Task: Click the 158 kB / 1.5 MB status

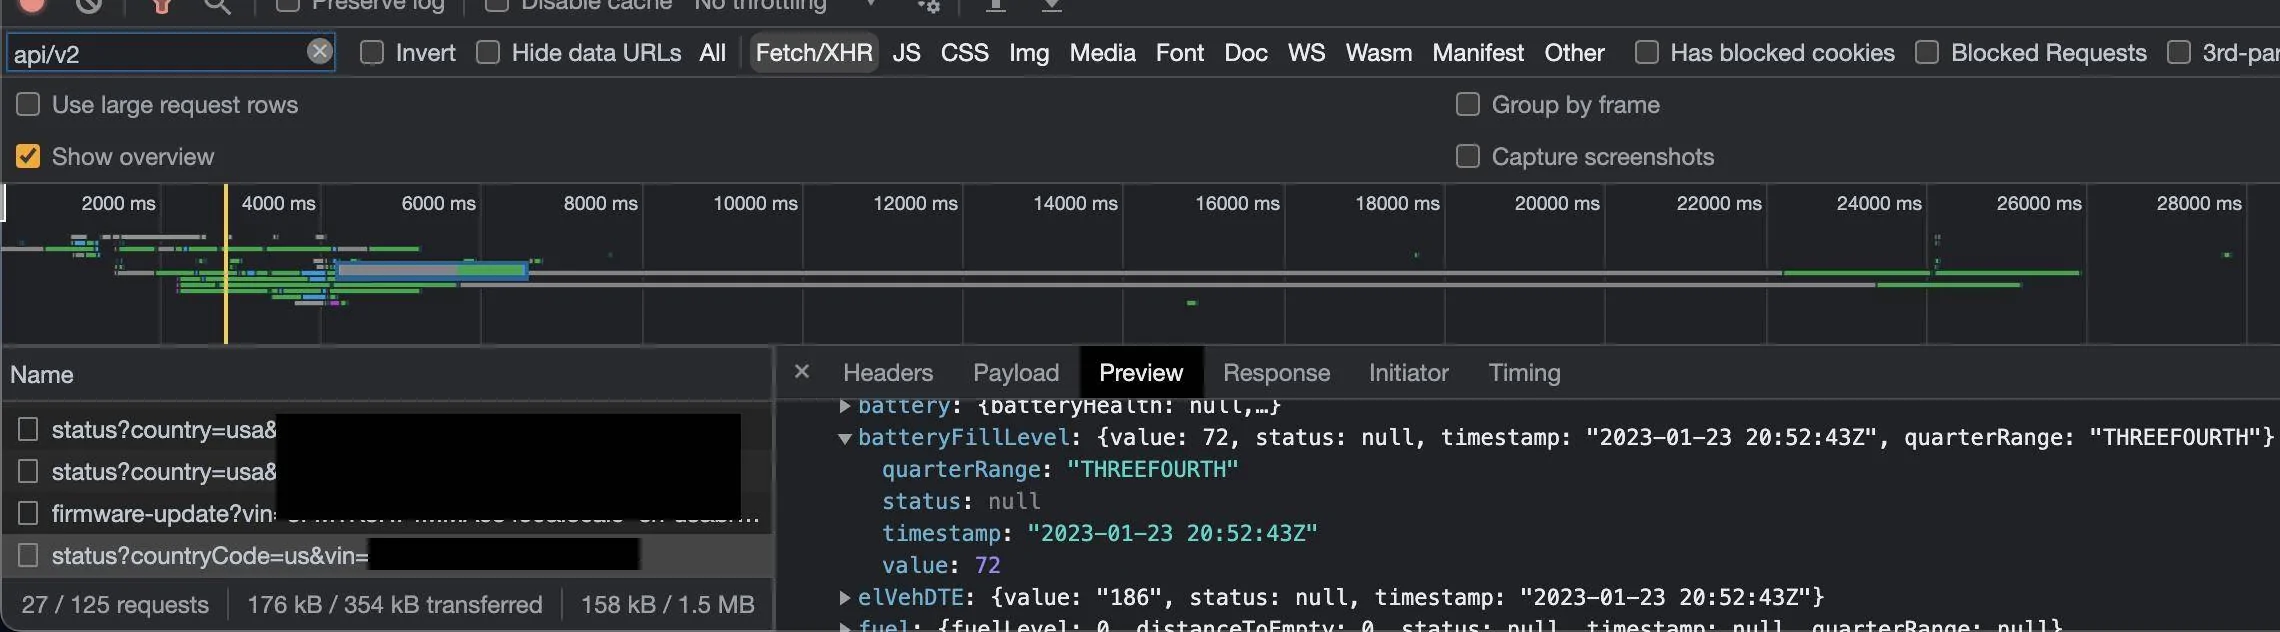Action: [x=668, y=605]
